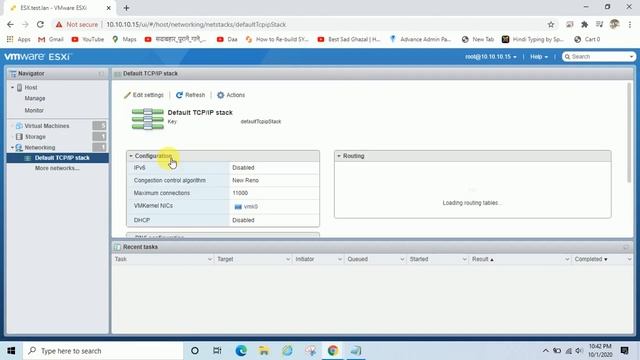
Task: Open the Task column dropdown arrow
Action: 210,260
